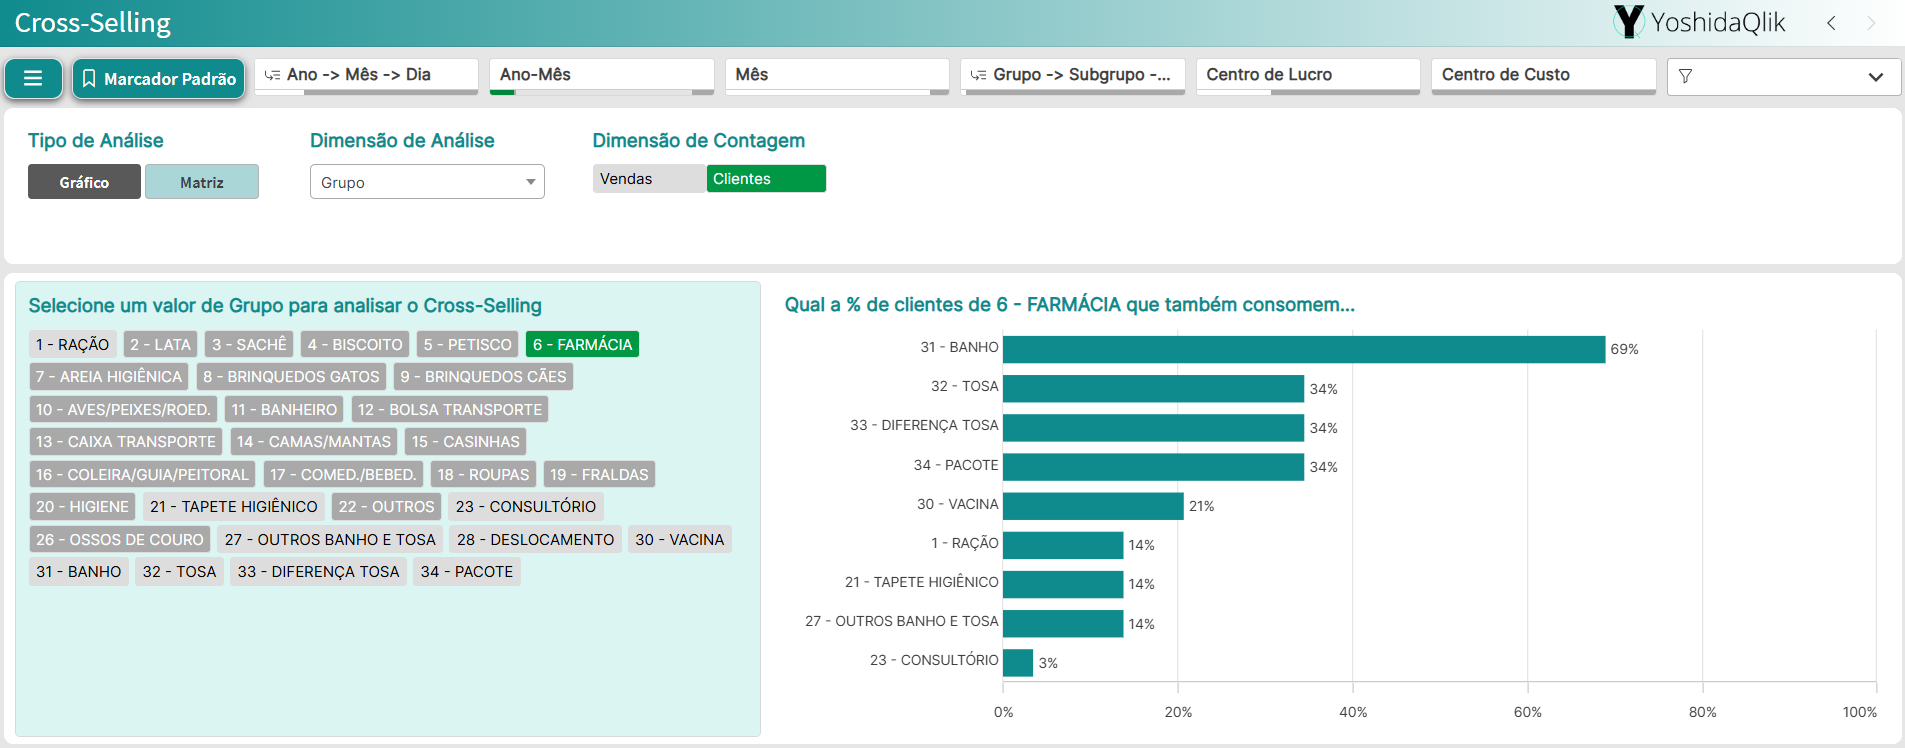Select 32 - TOSA chip
The image size is (1905, 748).
(x=179, y=572)
